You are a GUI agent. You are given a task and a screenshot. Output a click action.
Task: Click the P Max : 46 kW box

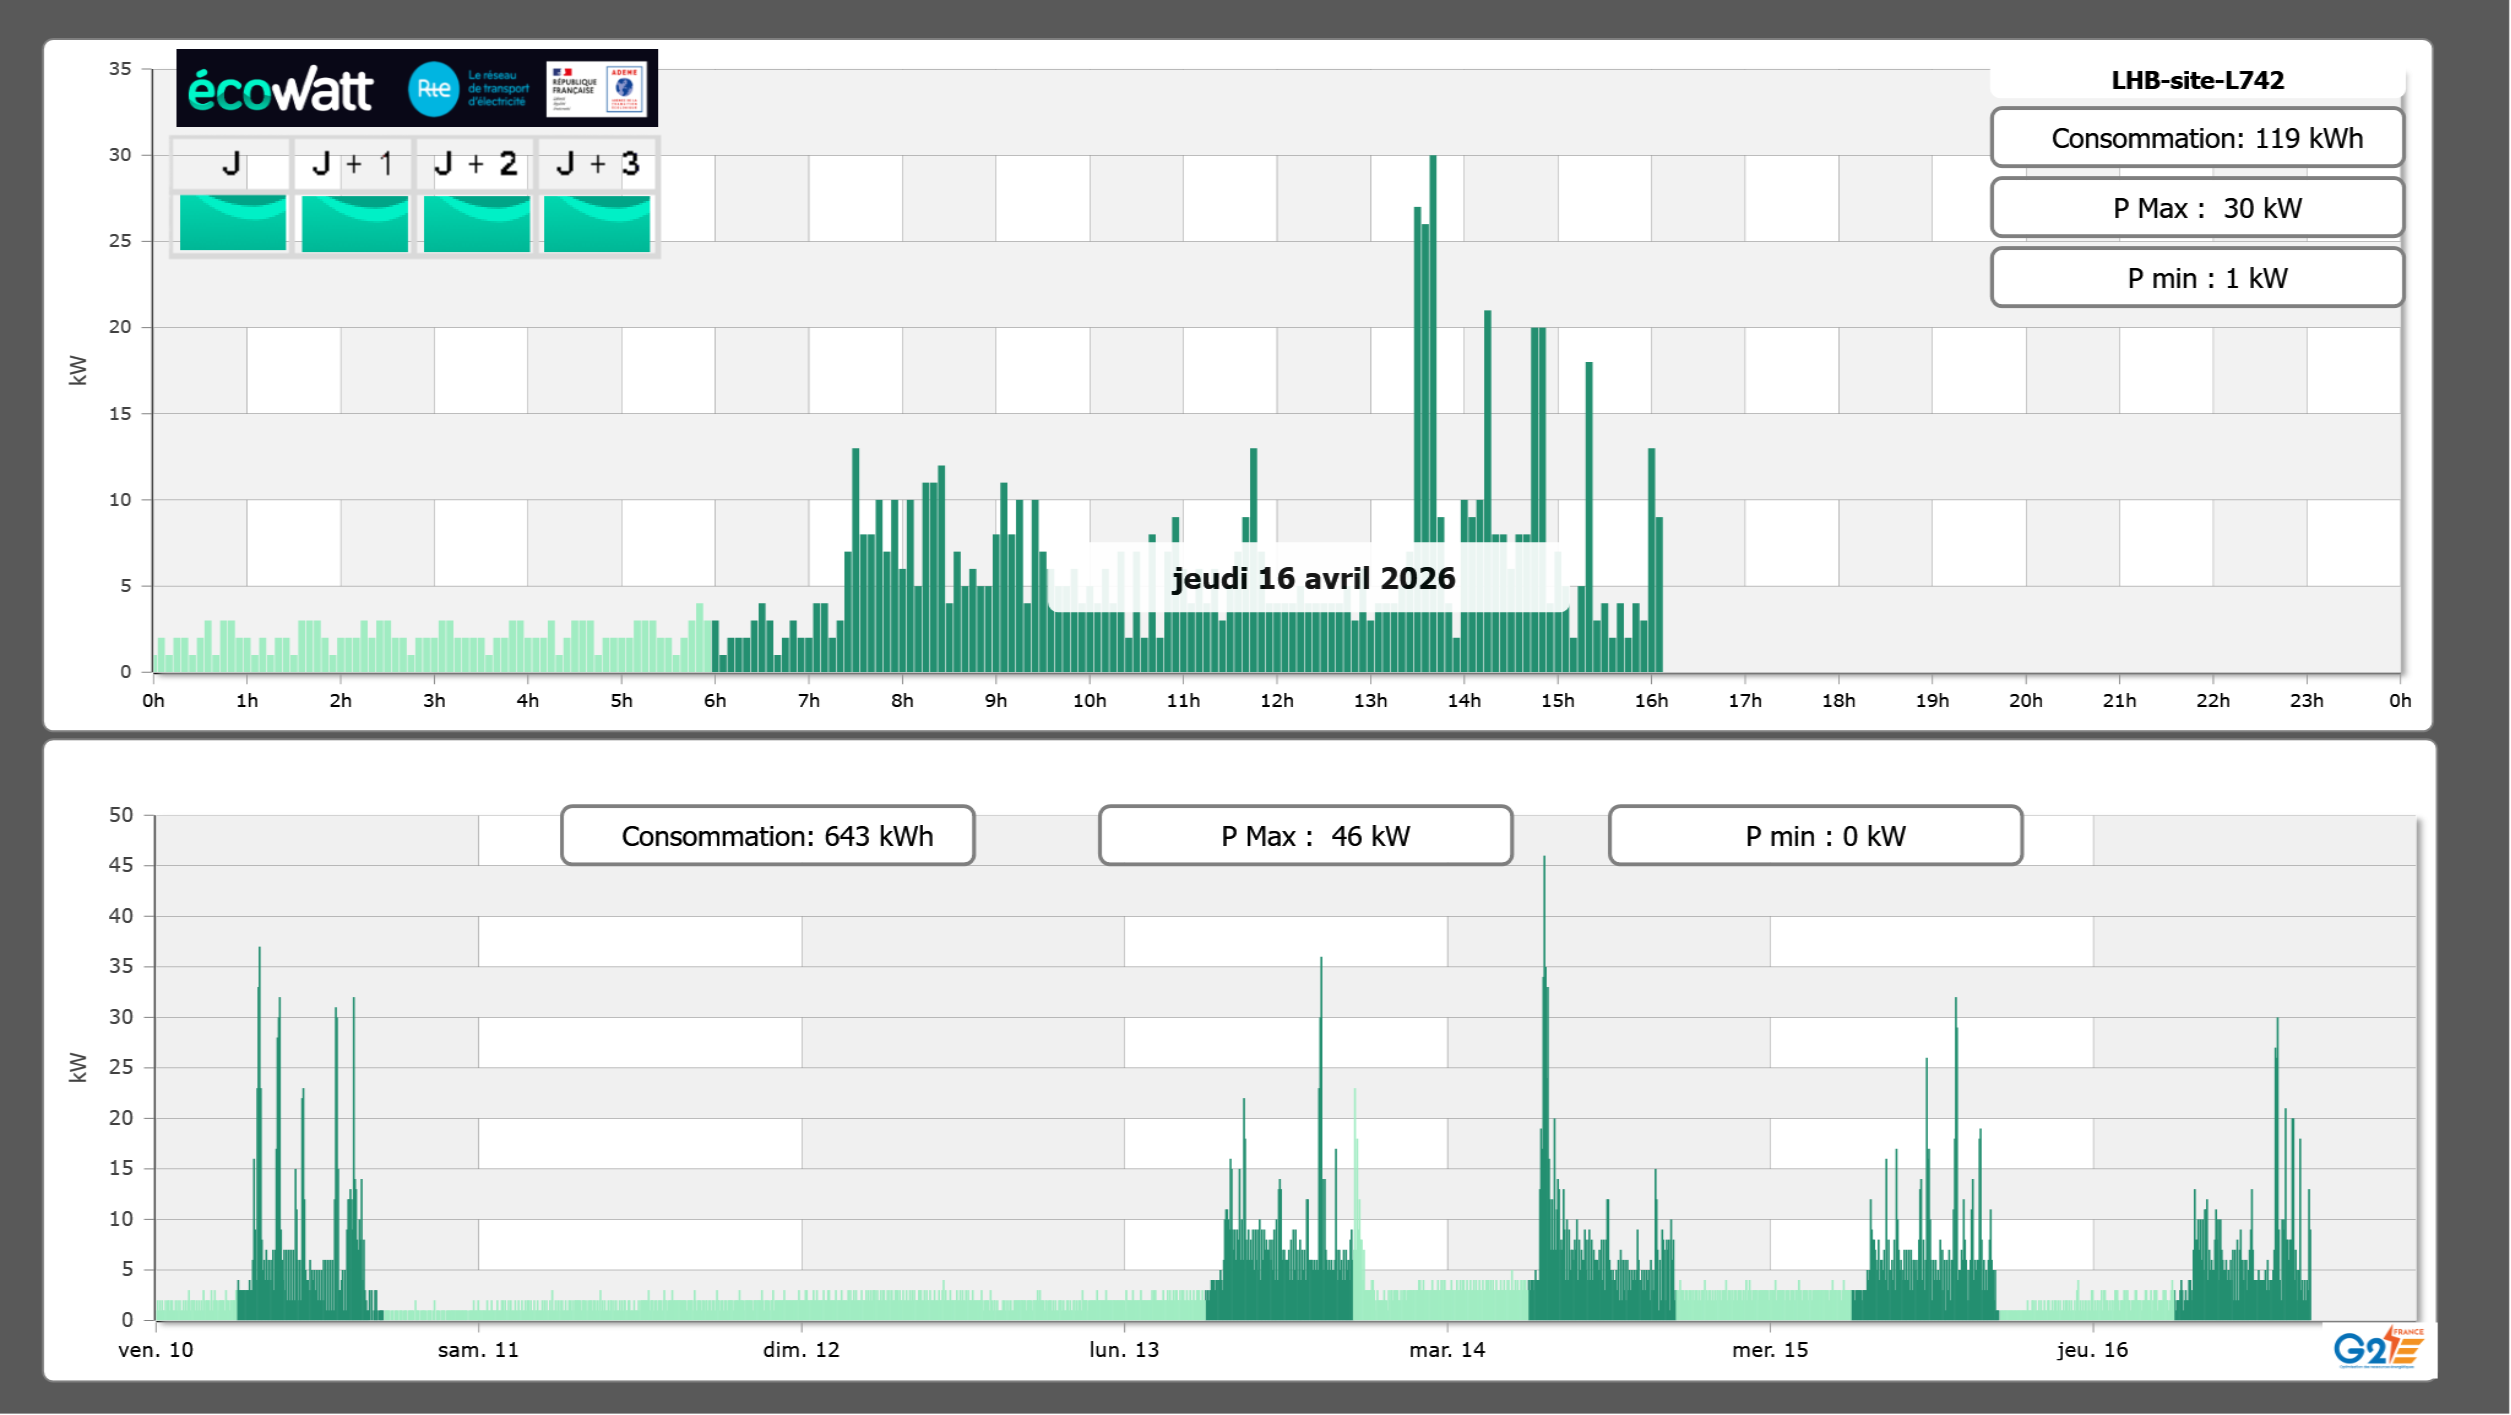[x=1305, y=836]
